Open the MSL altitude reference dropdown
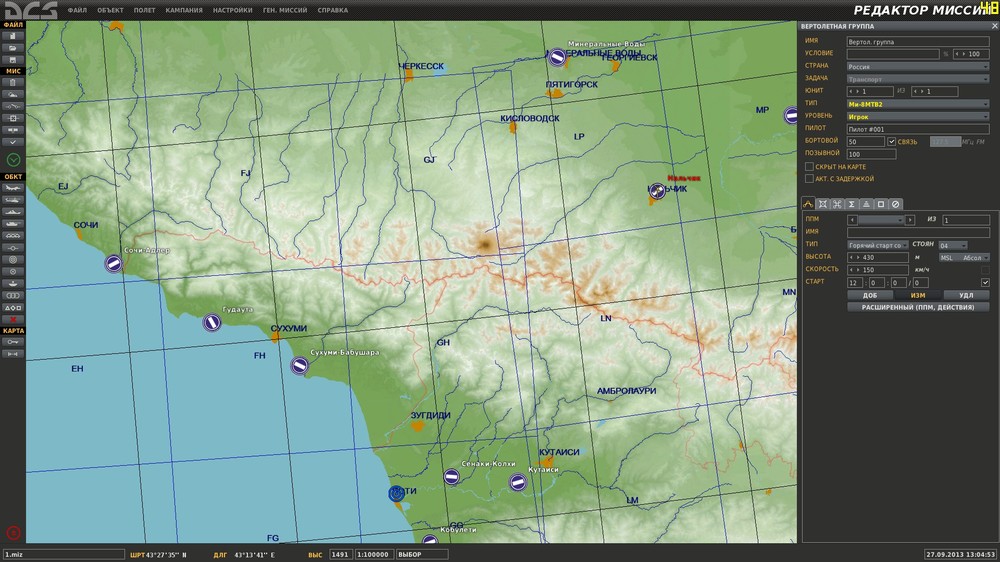This screenshot has width=1000, height=562. [964, 258]
